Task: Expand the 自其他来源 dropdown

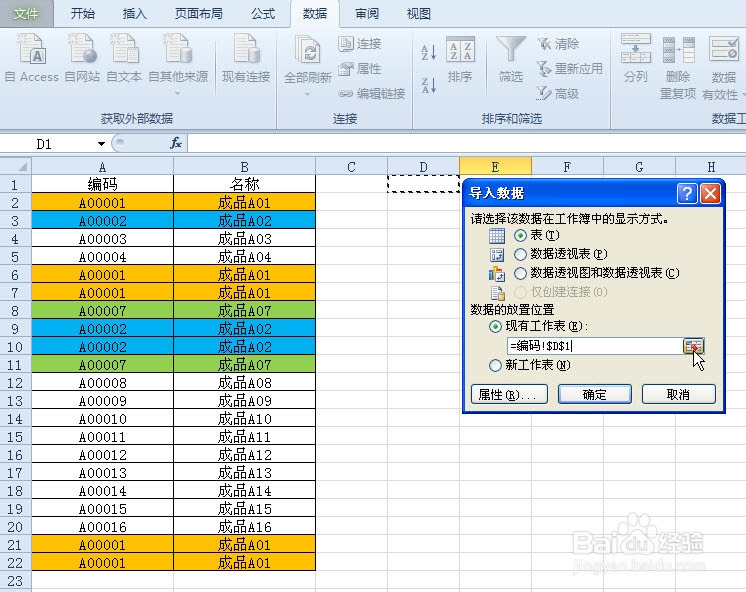Action: click(177, 93)
